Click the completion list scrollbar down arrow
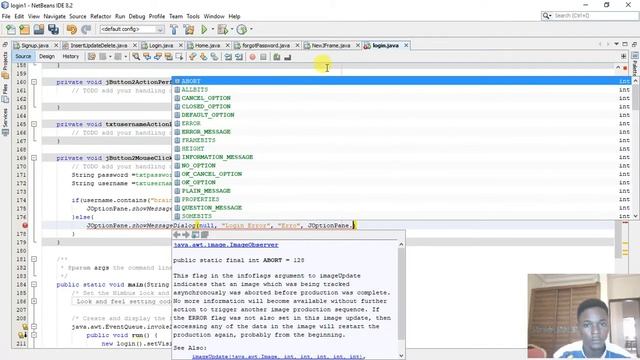640x360 pixels. coord(636,216)
